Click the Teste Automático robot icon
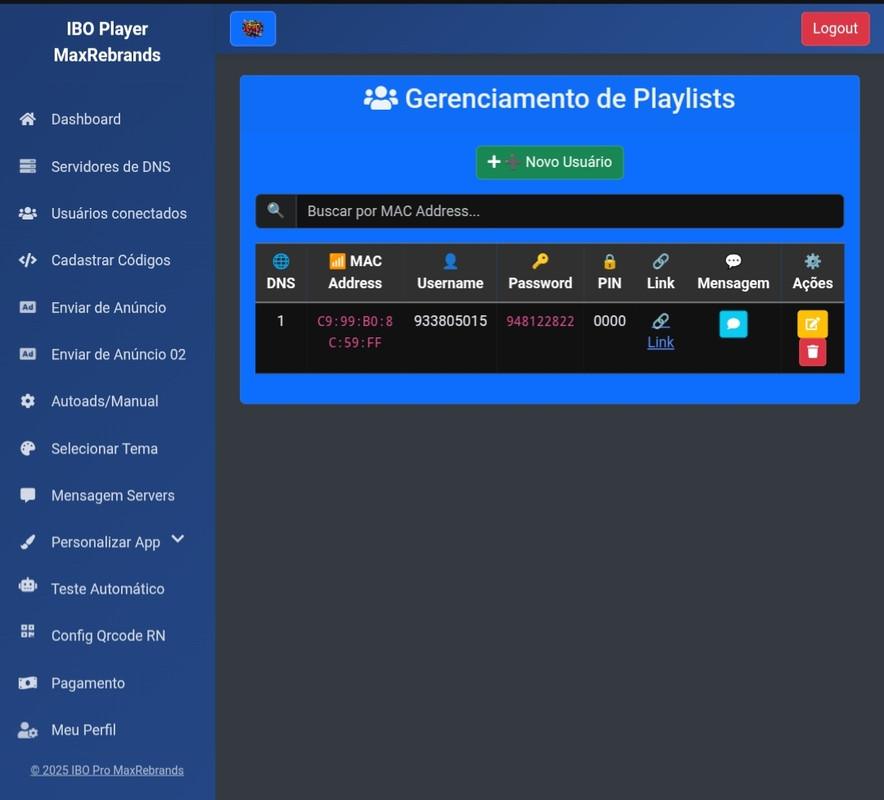 (28, 586)
